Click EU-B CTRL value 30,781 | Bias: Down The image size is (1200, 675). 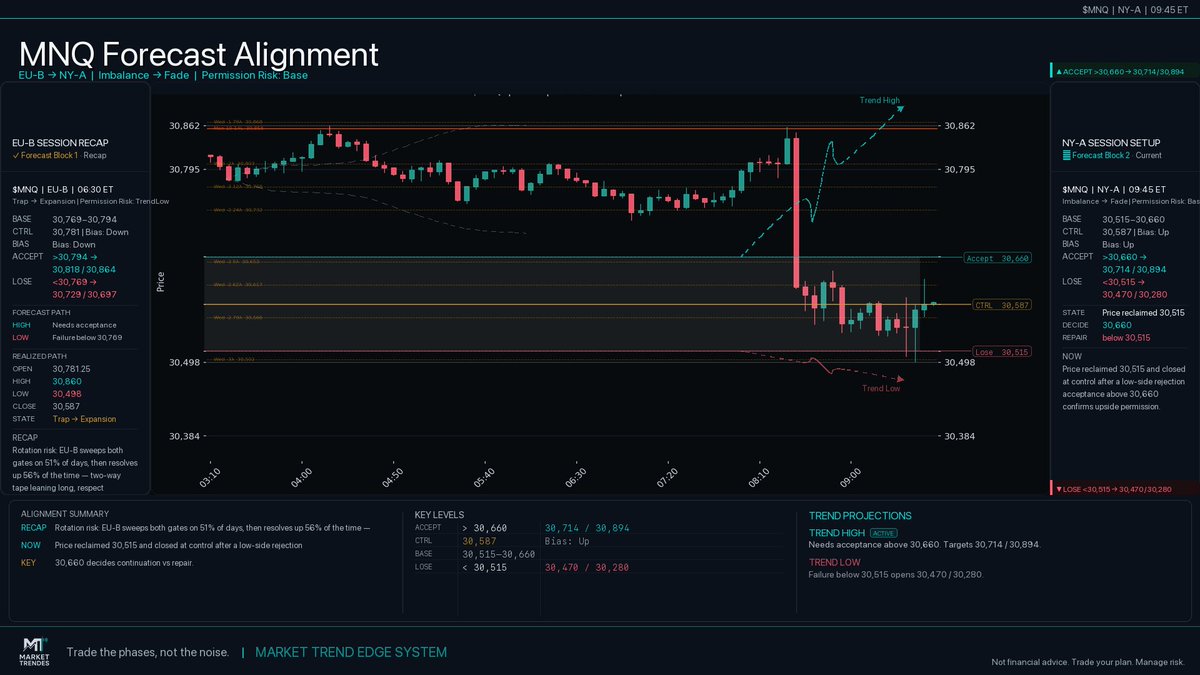(x=91, y=231)
